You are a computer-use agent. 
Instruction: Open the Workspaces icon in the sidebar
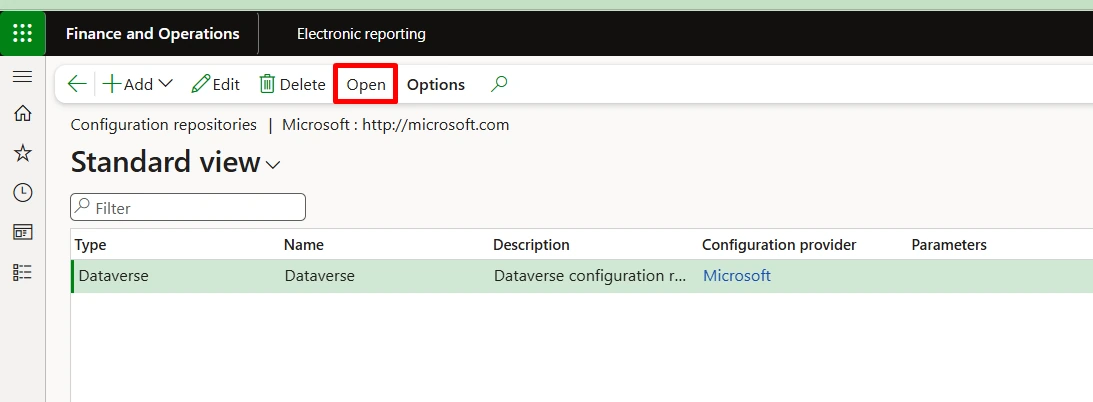22,233
